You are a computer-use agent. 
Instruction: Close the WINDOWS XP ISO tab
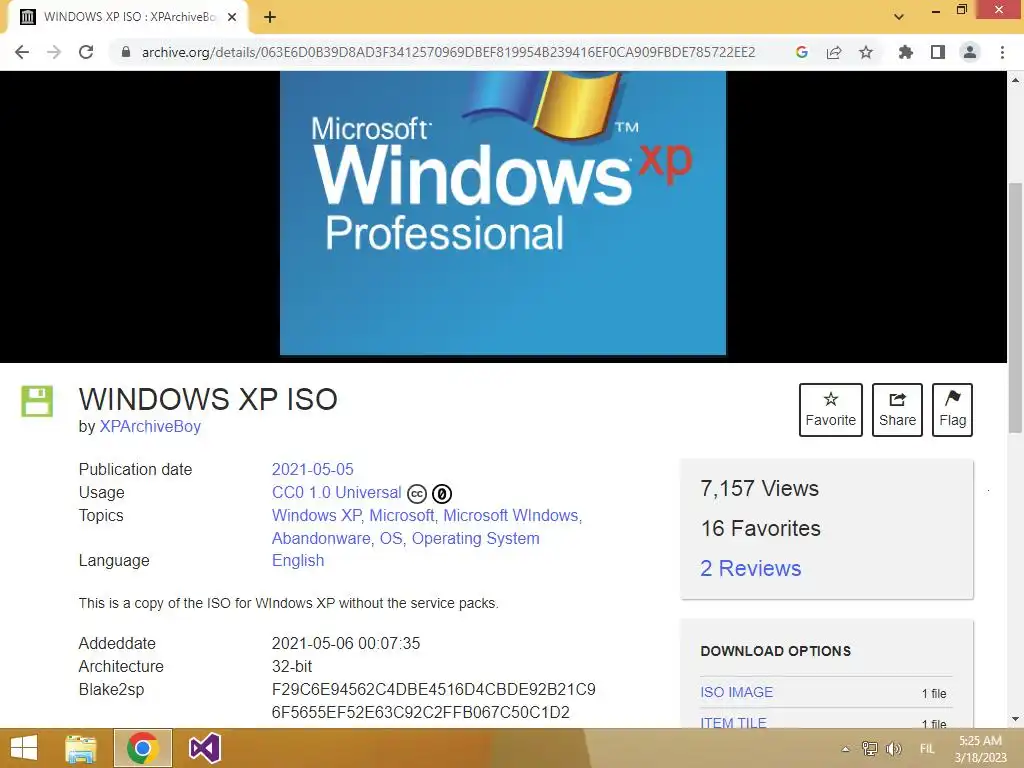click(x=232, y=17)
